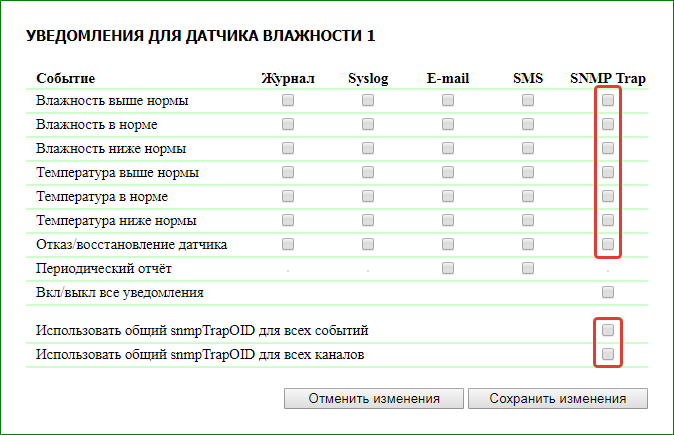Check SNMP Trap for Отказ/восстановление датчика
Viewport: 674px width, 435px height.
click(608, 244)
